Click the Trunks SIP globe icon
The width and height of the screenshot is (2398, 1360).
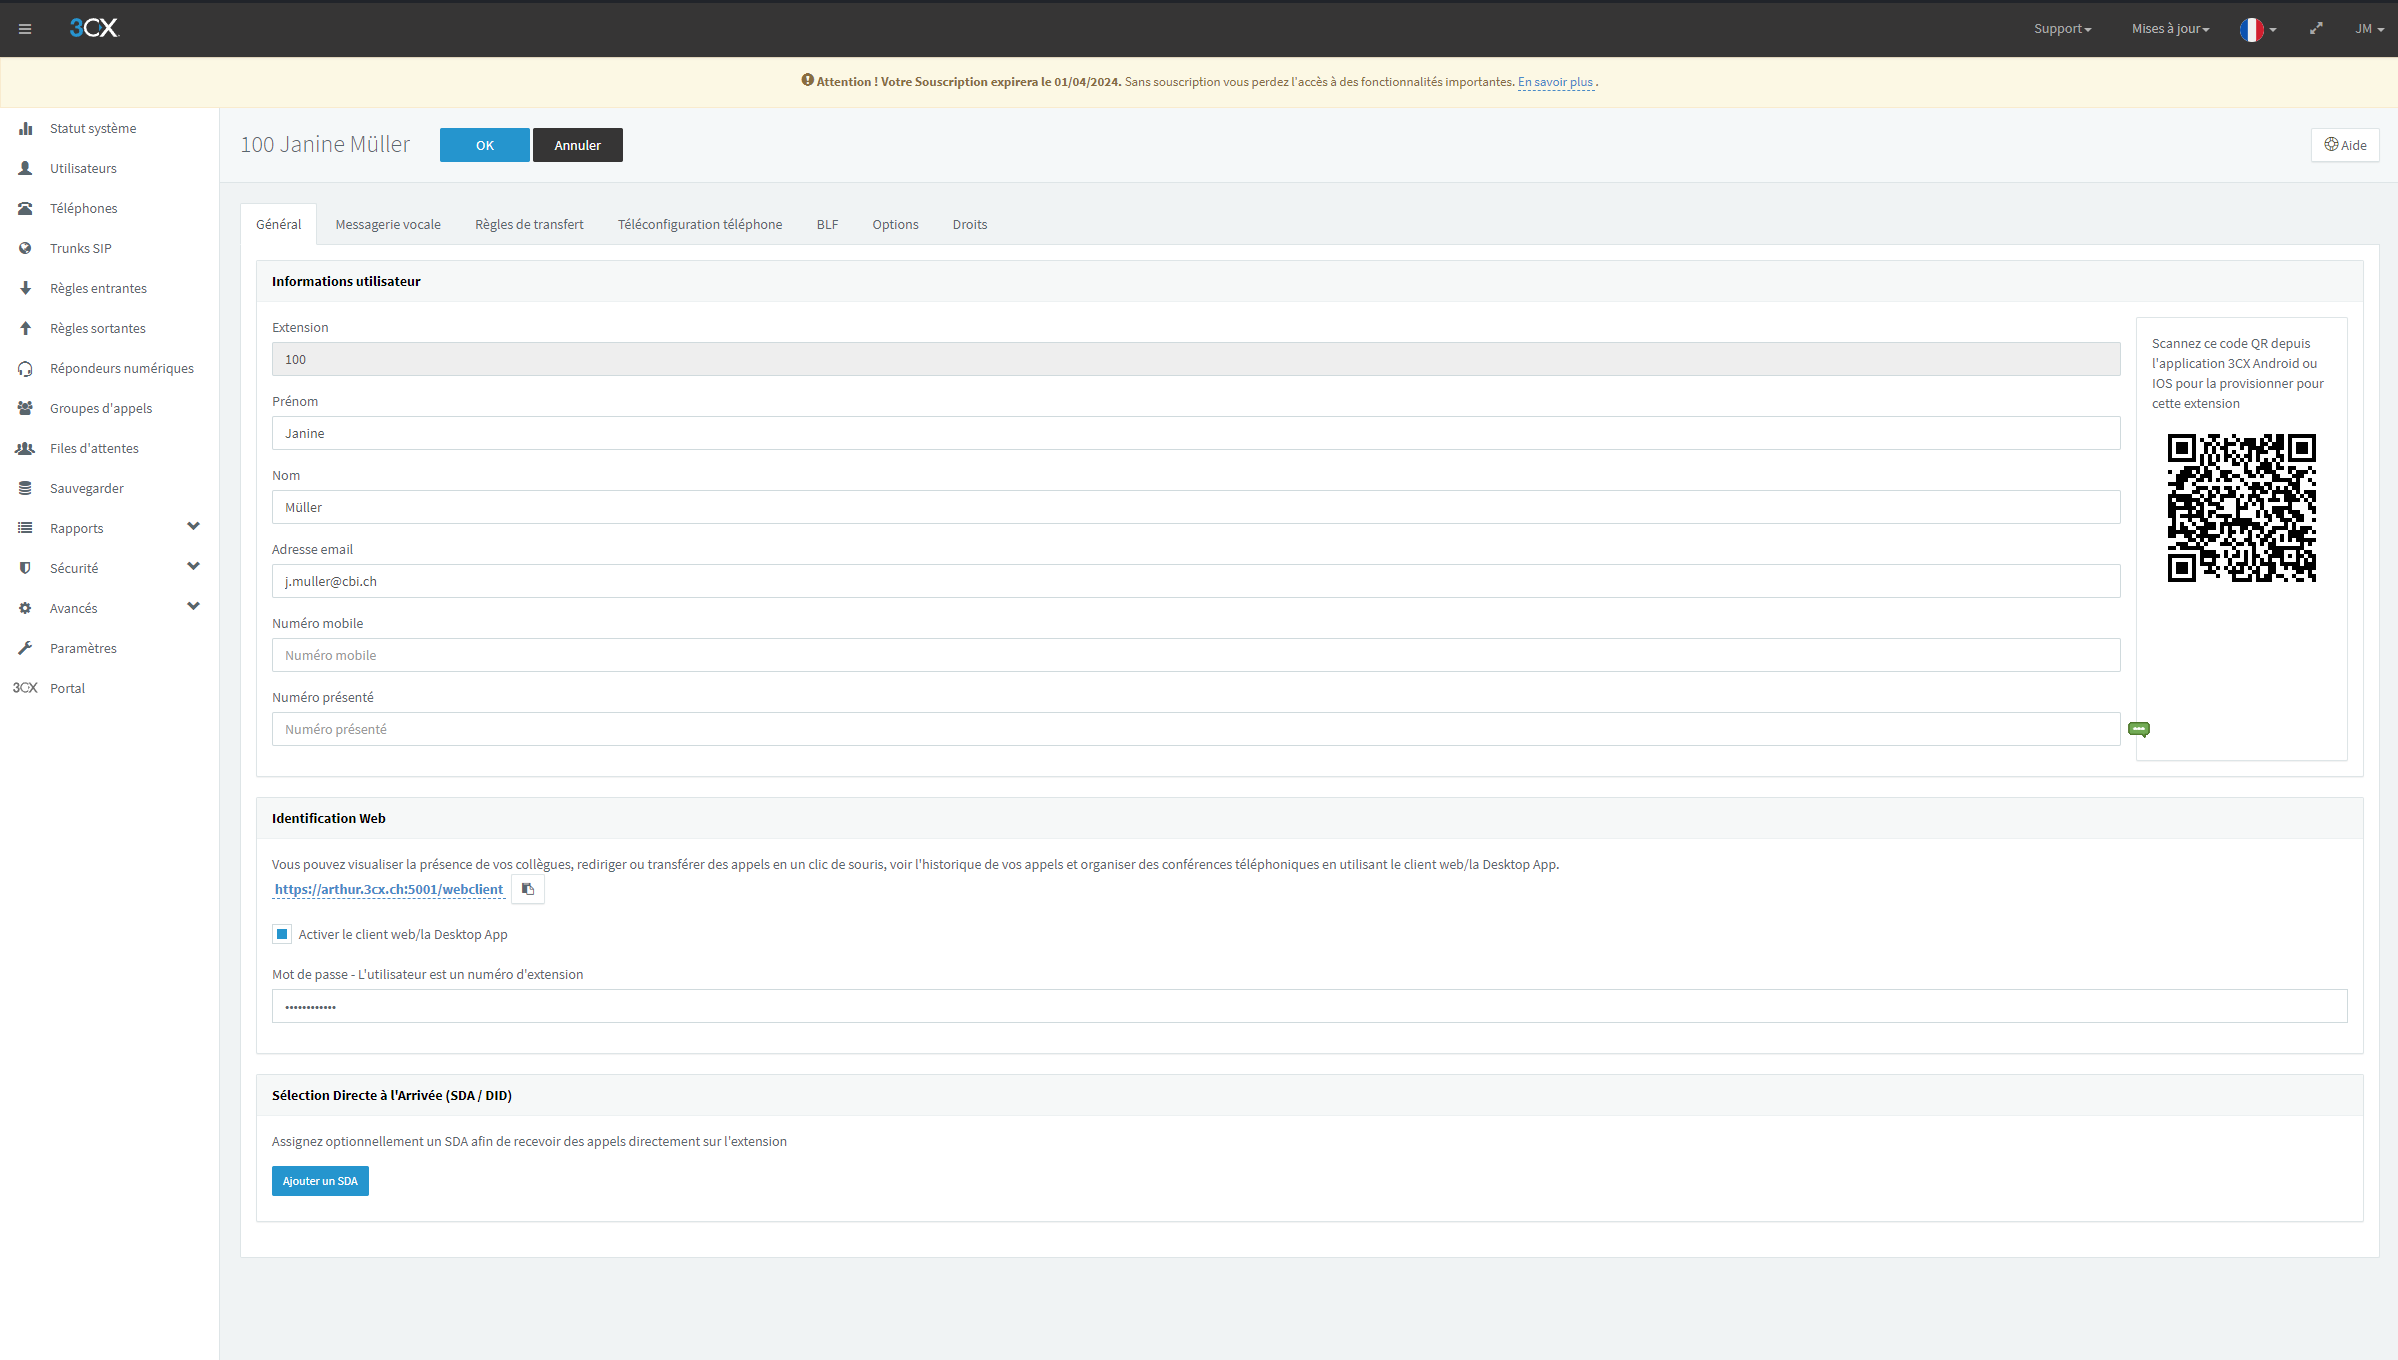(25, 248)
